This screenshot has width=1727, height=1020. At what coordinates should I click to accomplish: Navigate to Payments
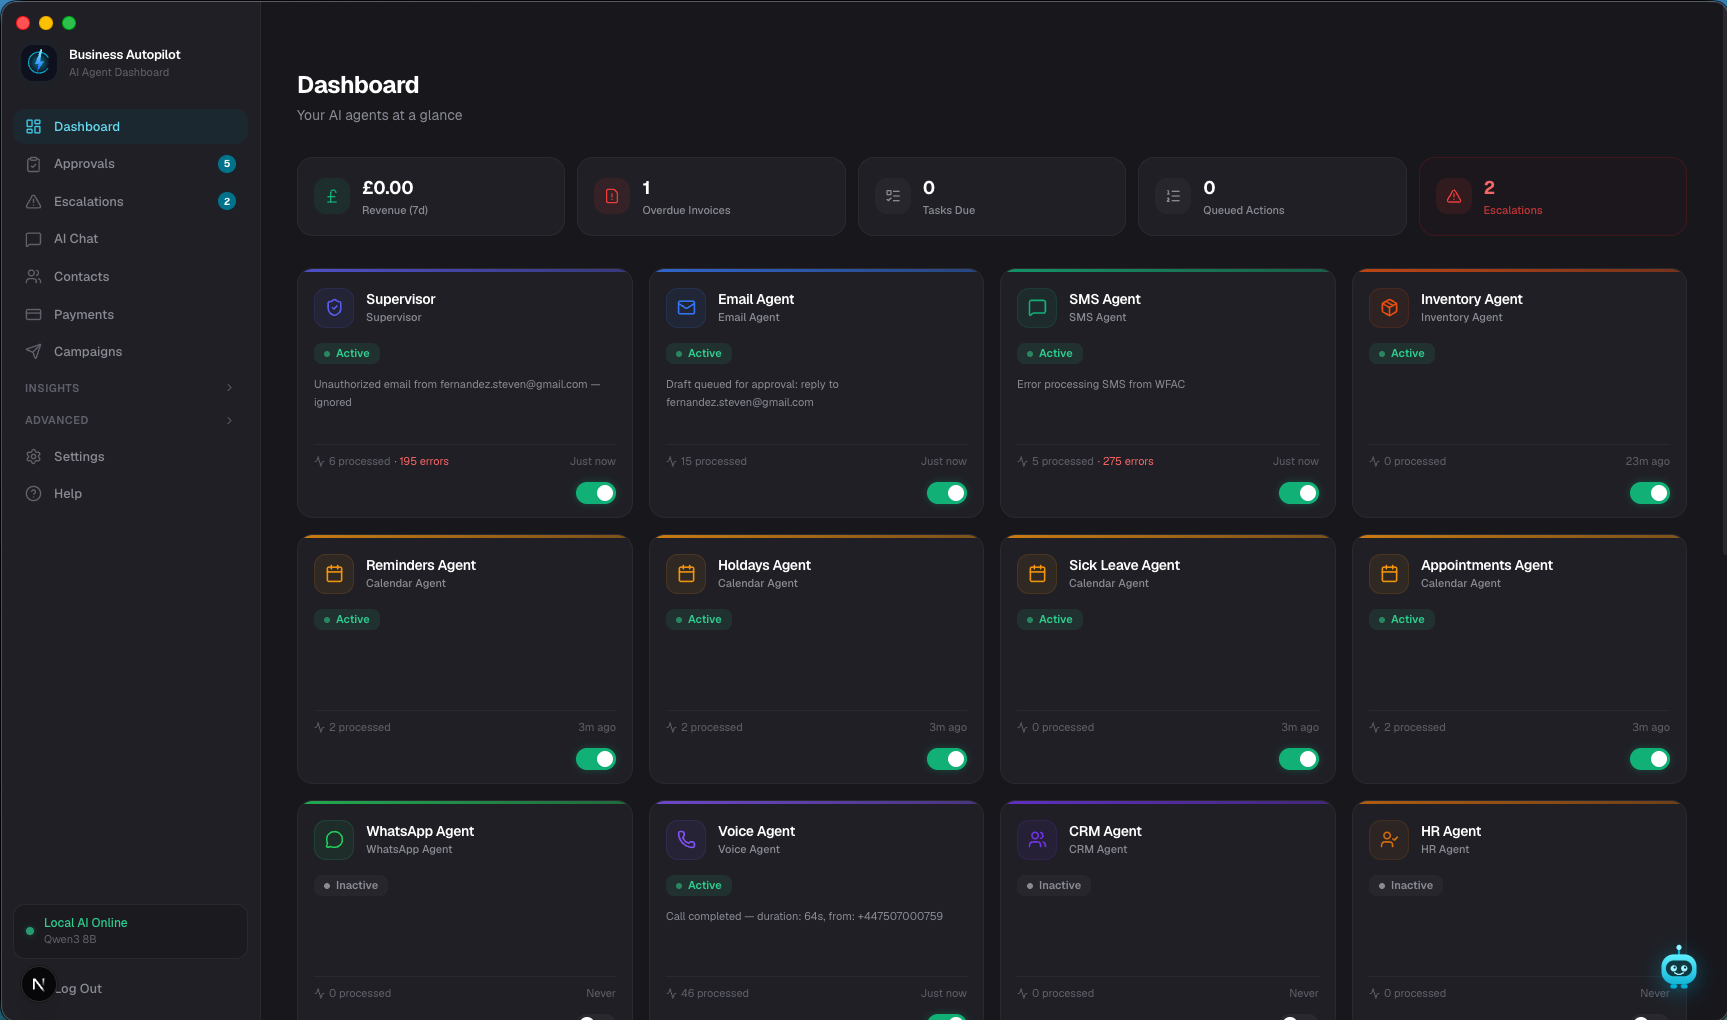point(131,315)
